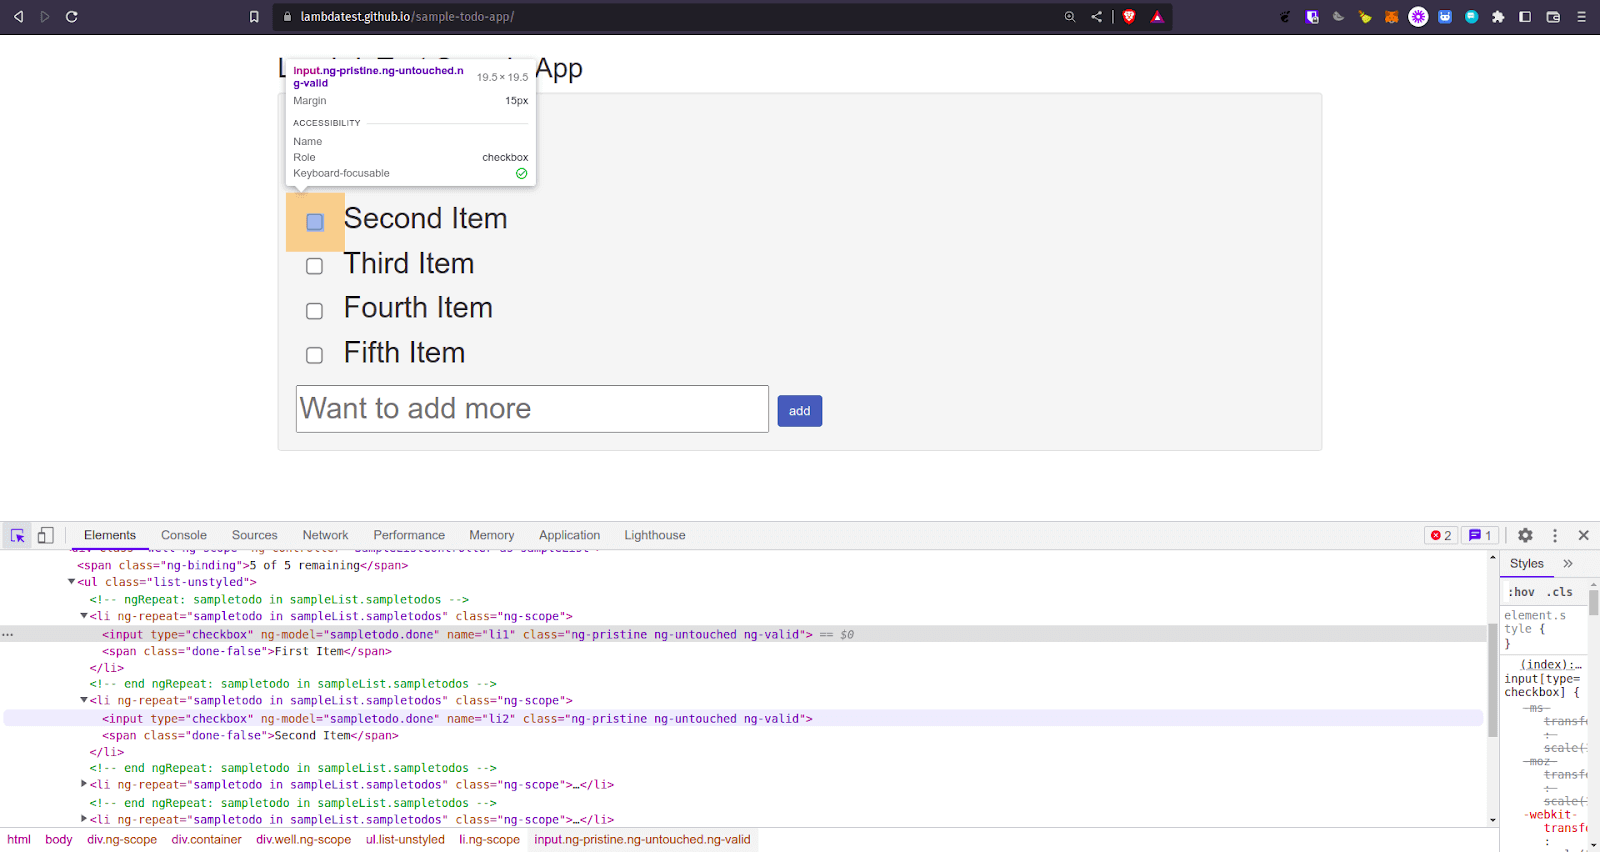Collapse the ul list-unstyled node
1600x852 pixels.
71,582
